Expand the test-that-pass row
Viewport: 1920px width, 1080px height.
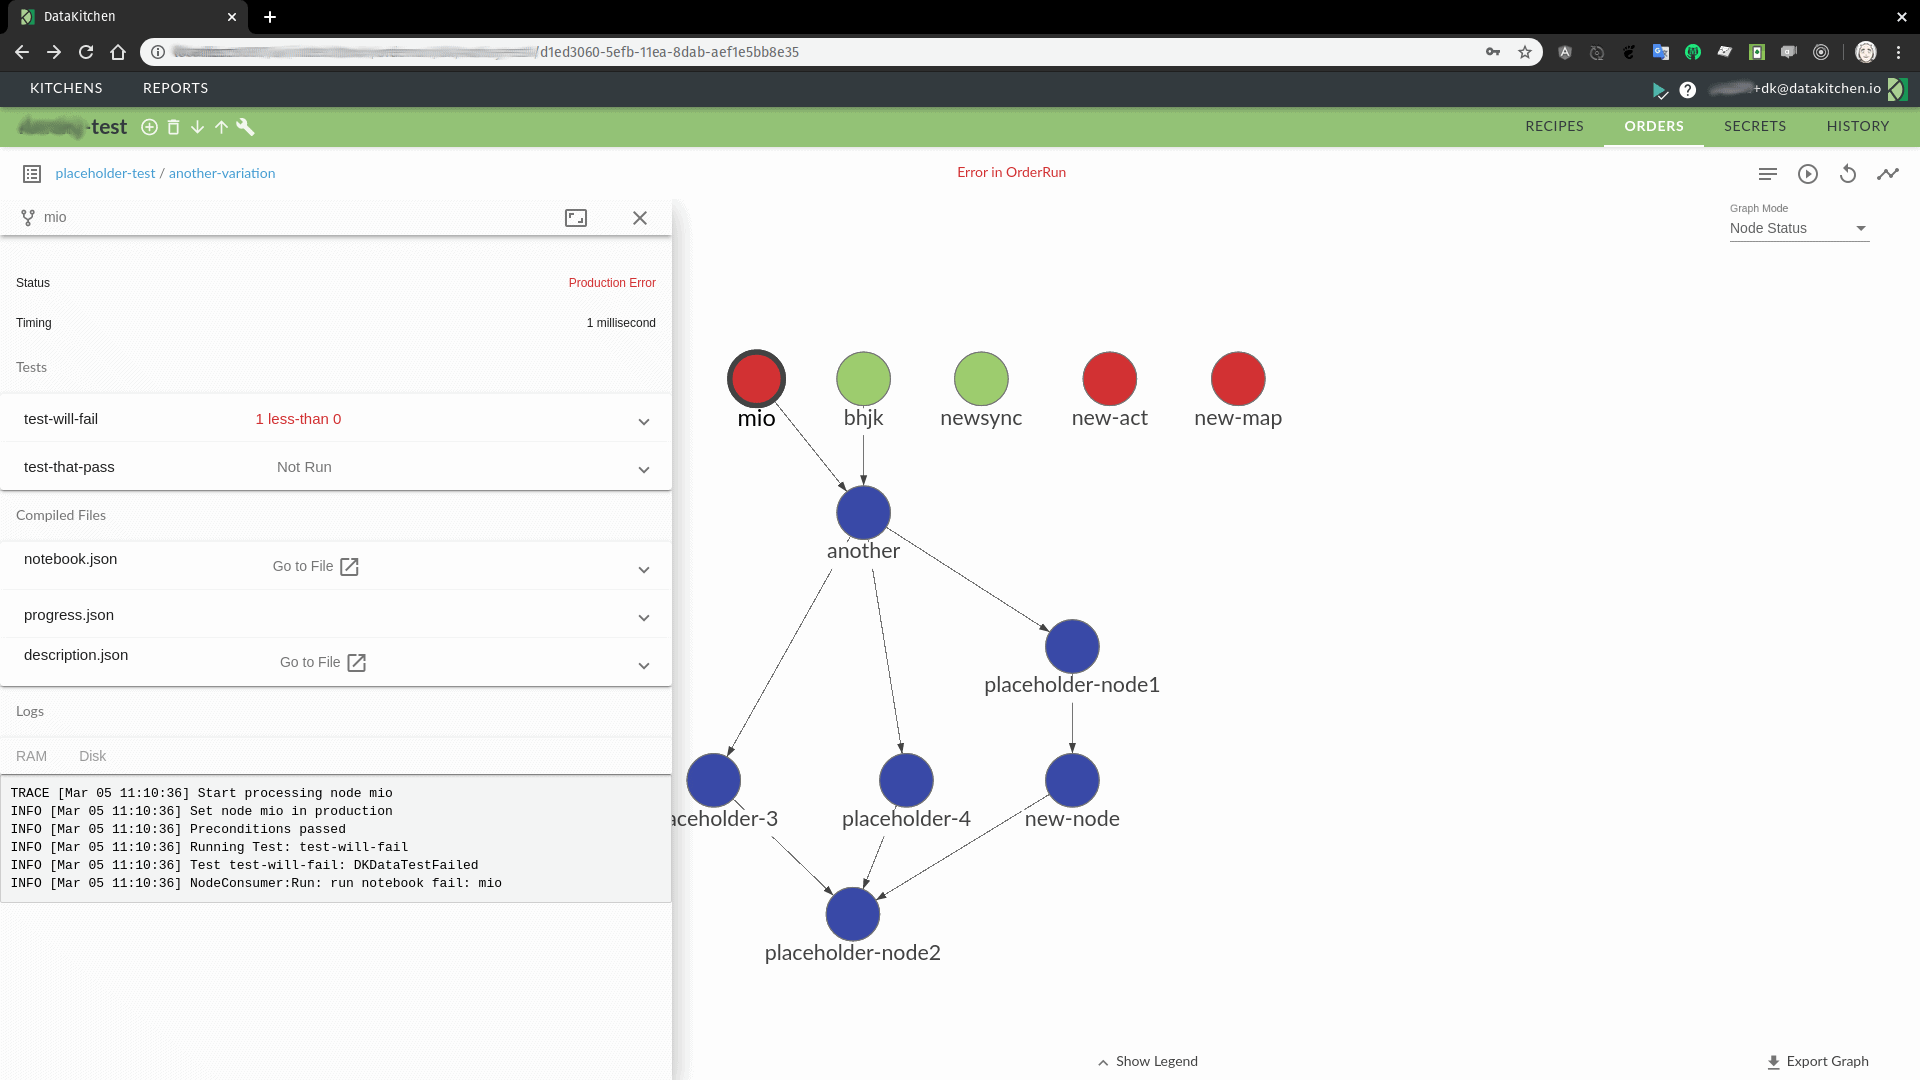pos(644,469)
